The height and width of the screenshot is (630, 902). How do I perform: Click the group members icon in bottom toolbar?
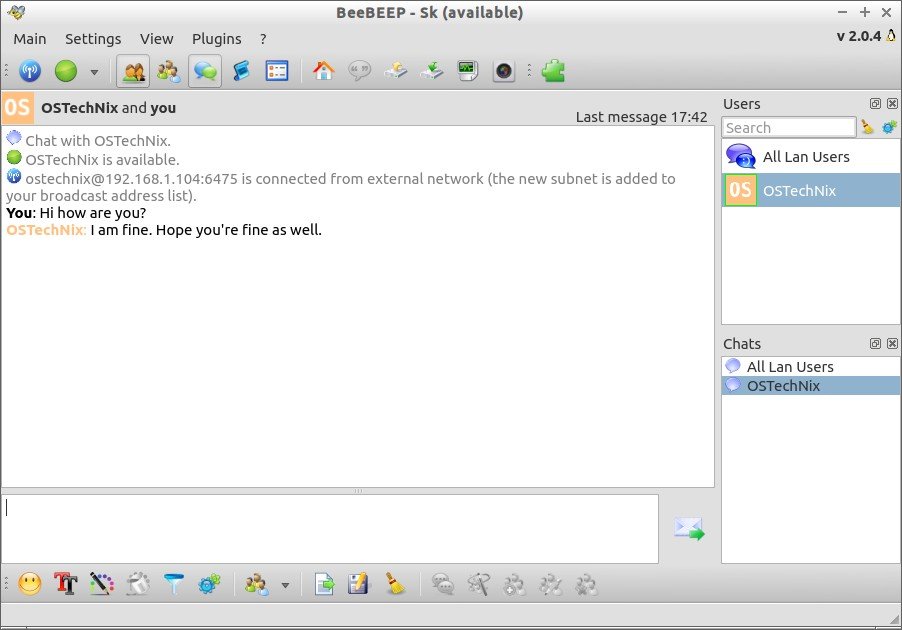click(257, 585)
